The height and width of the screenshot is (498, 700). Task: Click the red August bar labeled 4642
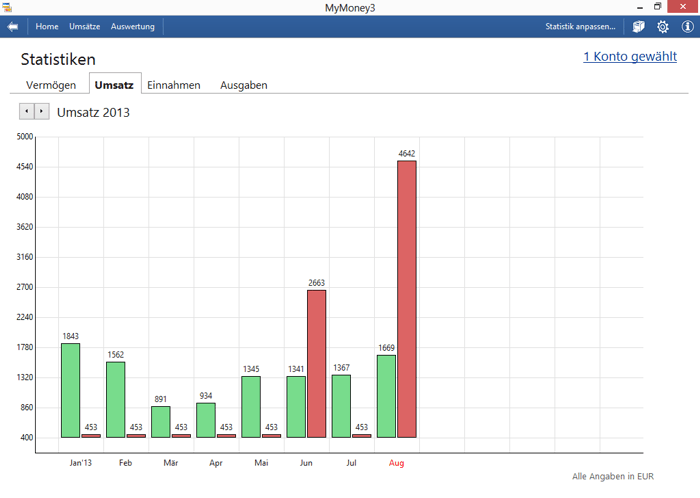406,300
